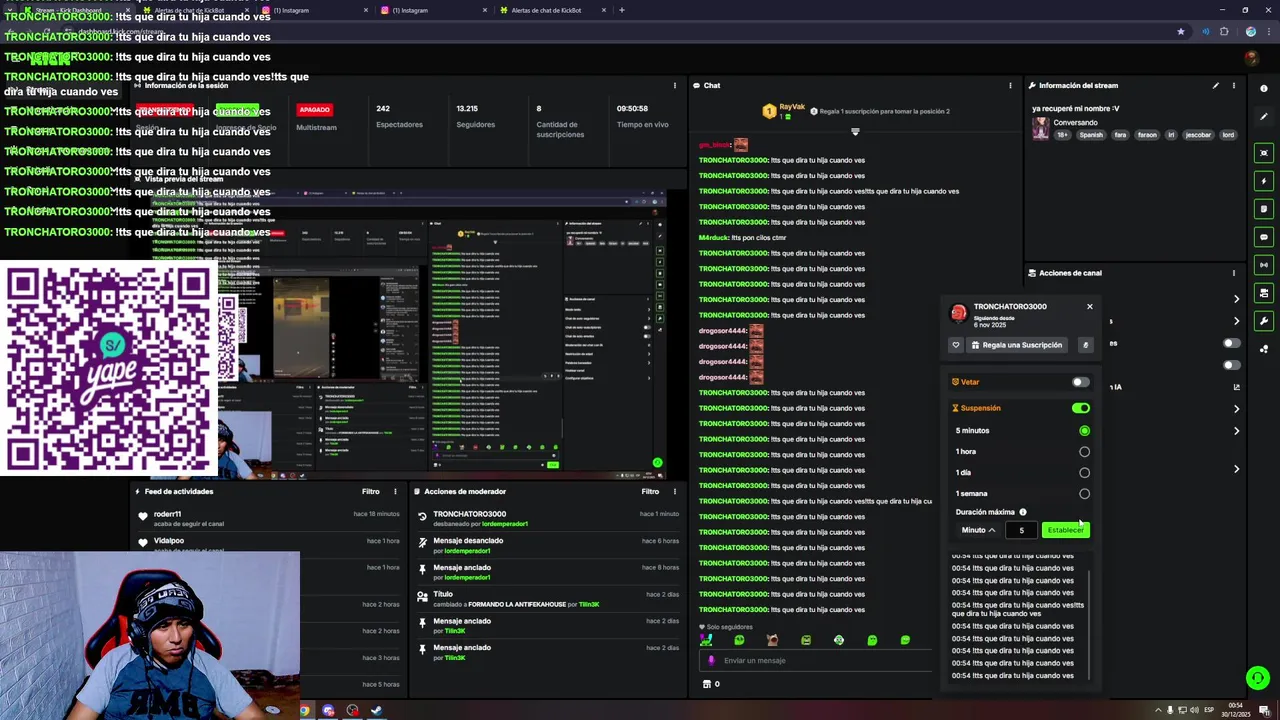Select the 5 minutos radio option

tap(1084, 431)
